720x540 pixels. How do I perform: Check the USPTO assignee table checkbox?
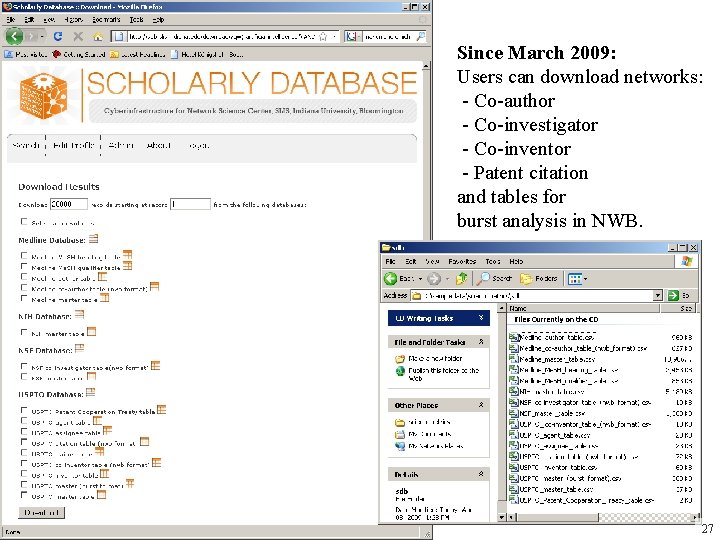pyautogui.click(x=24, y=432)
